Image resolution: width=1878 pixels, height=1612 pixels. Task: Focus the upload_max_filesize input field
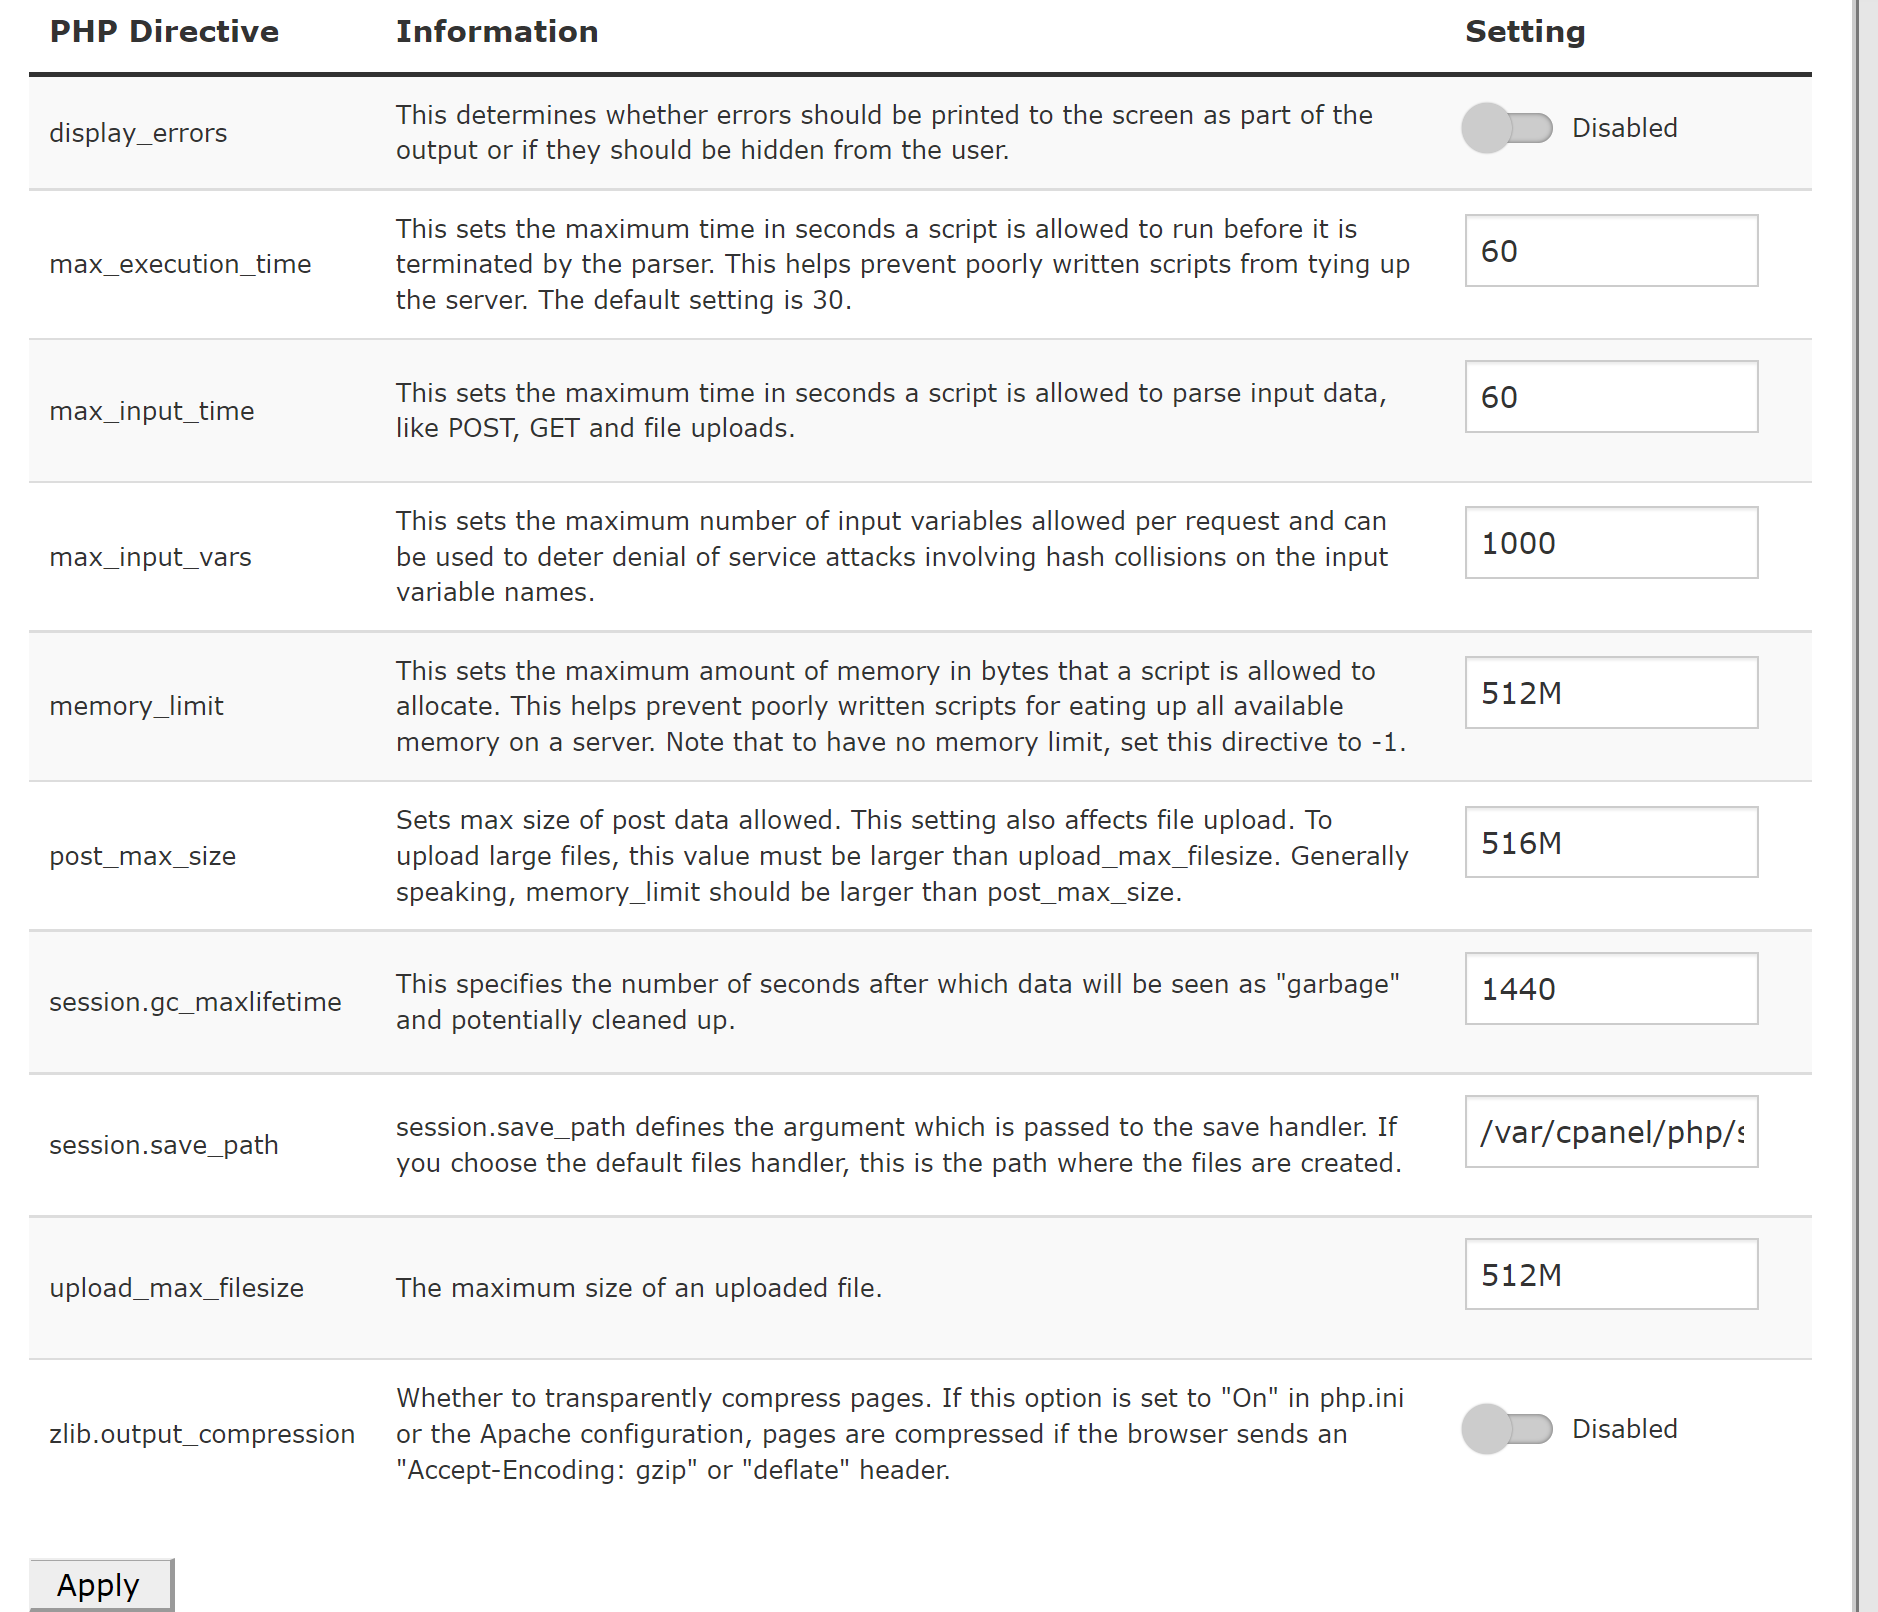click(1610, 1275)
